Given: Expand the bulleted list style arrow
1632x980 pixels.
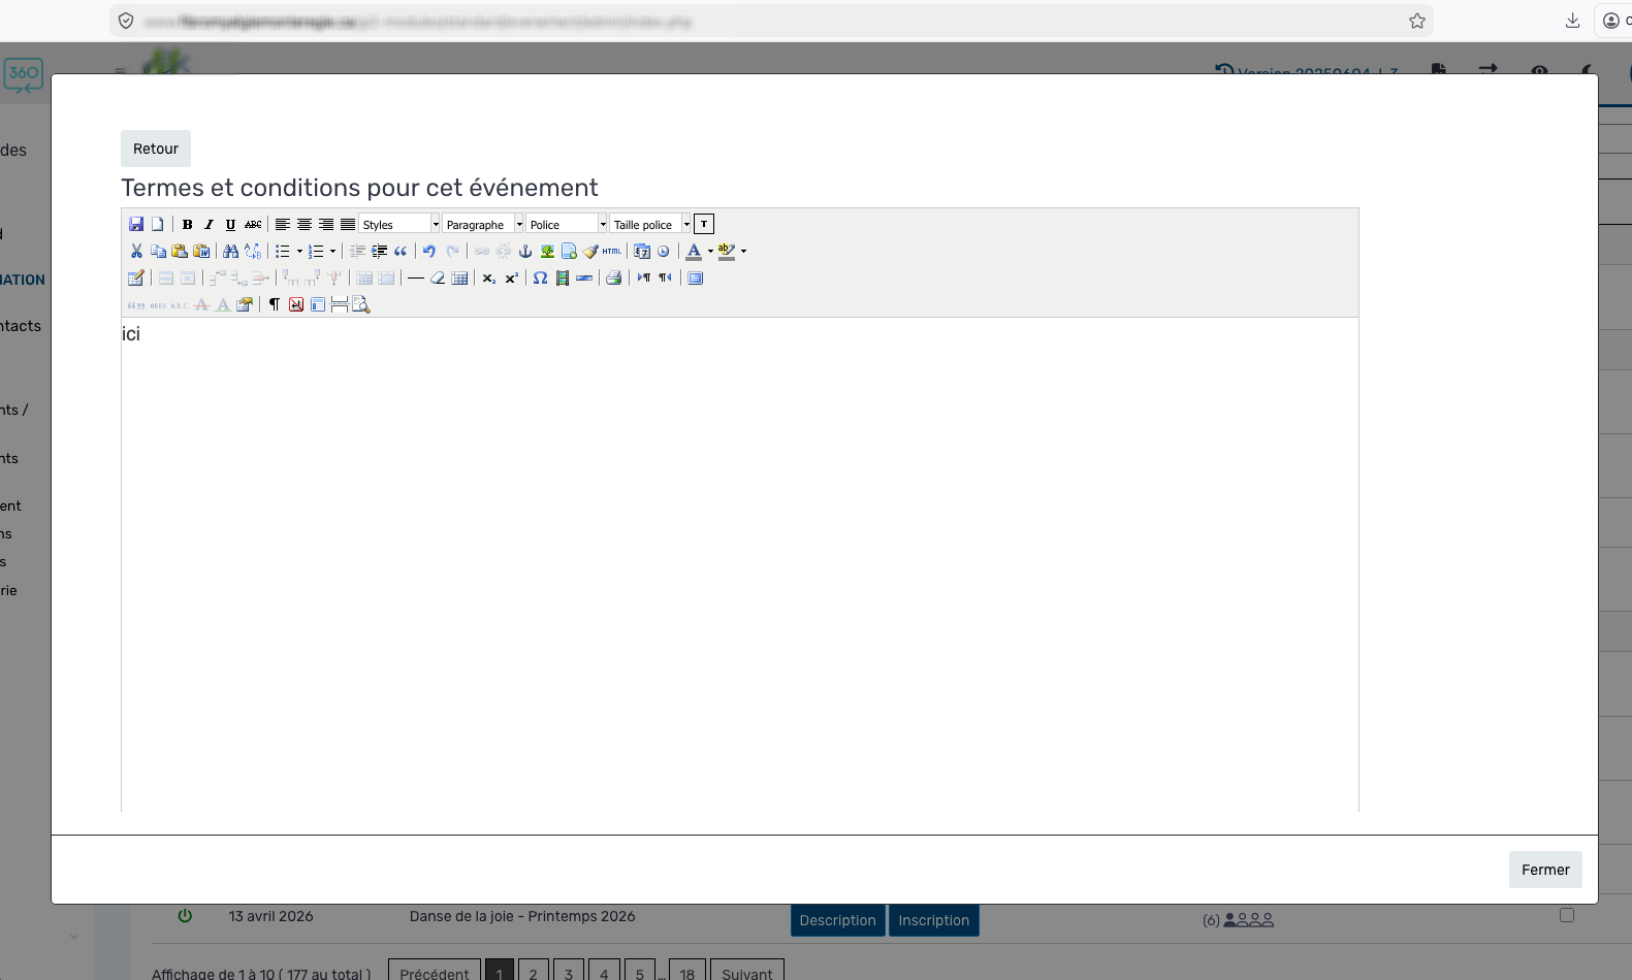Looking at the screenshot, I should click(x=299, y=251).
